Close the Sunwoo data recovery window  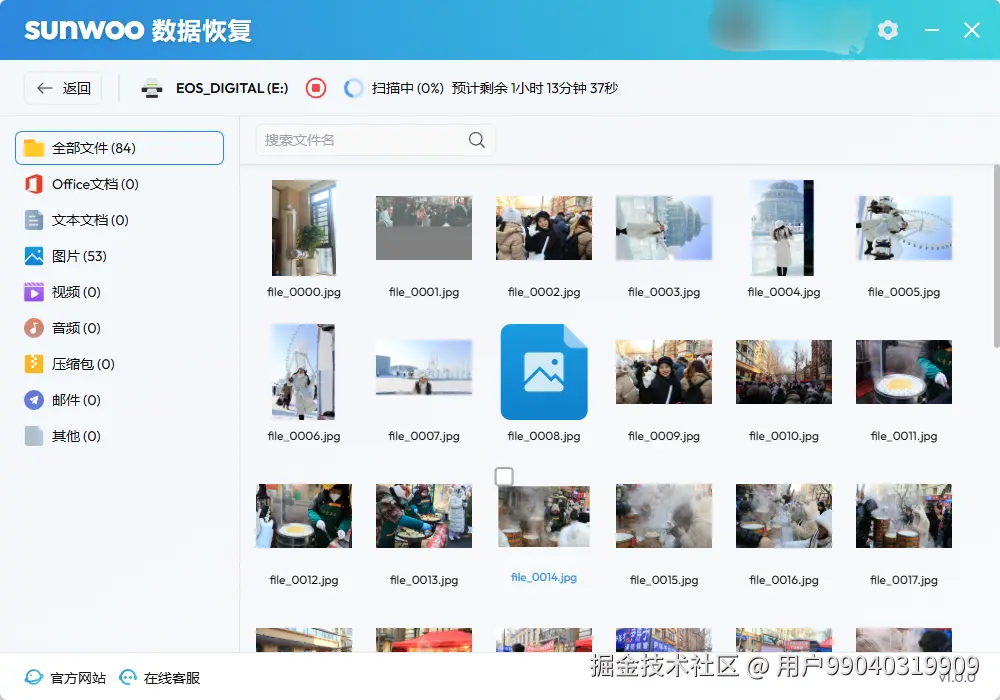coord(971,30)
